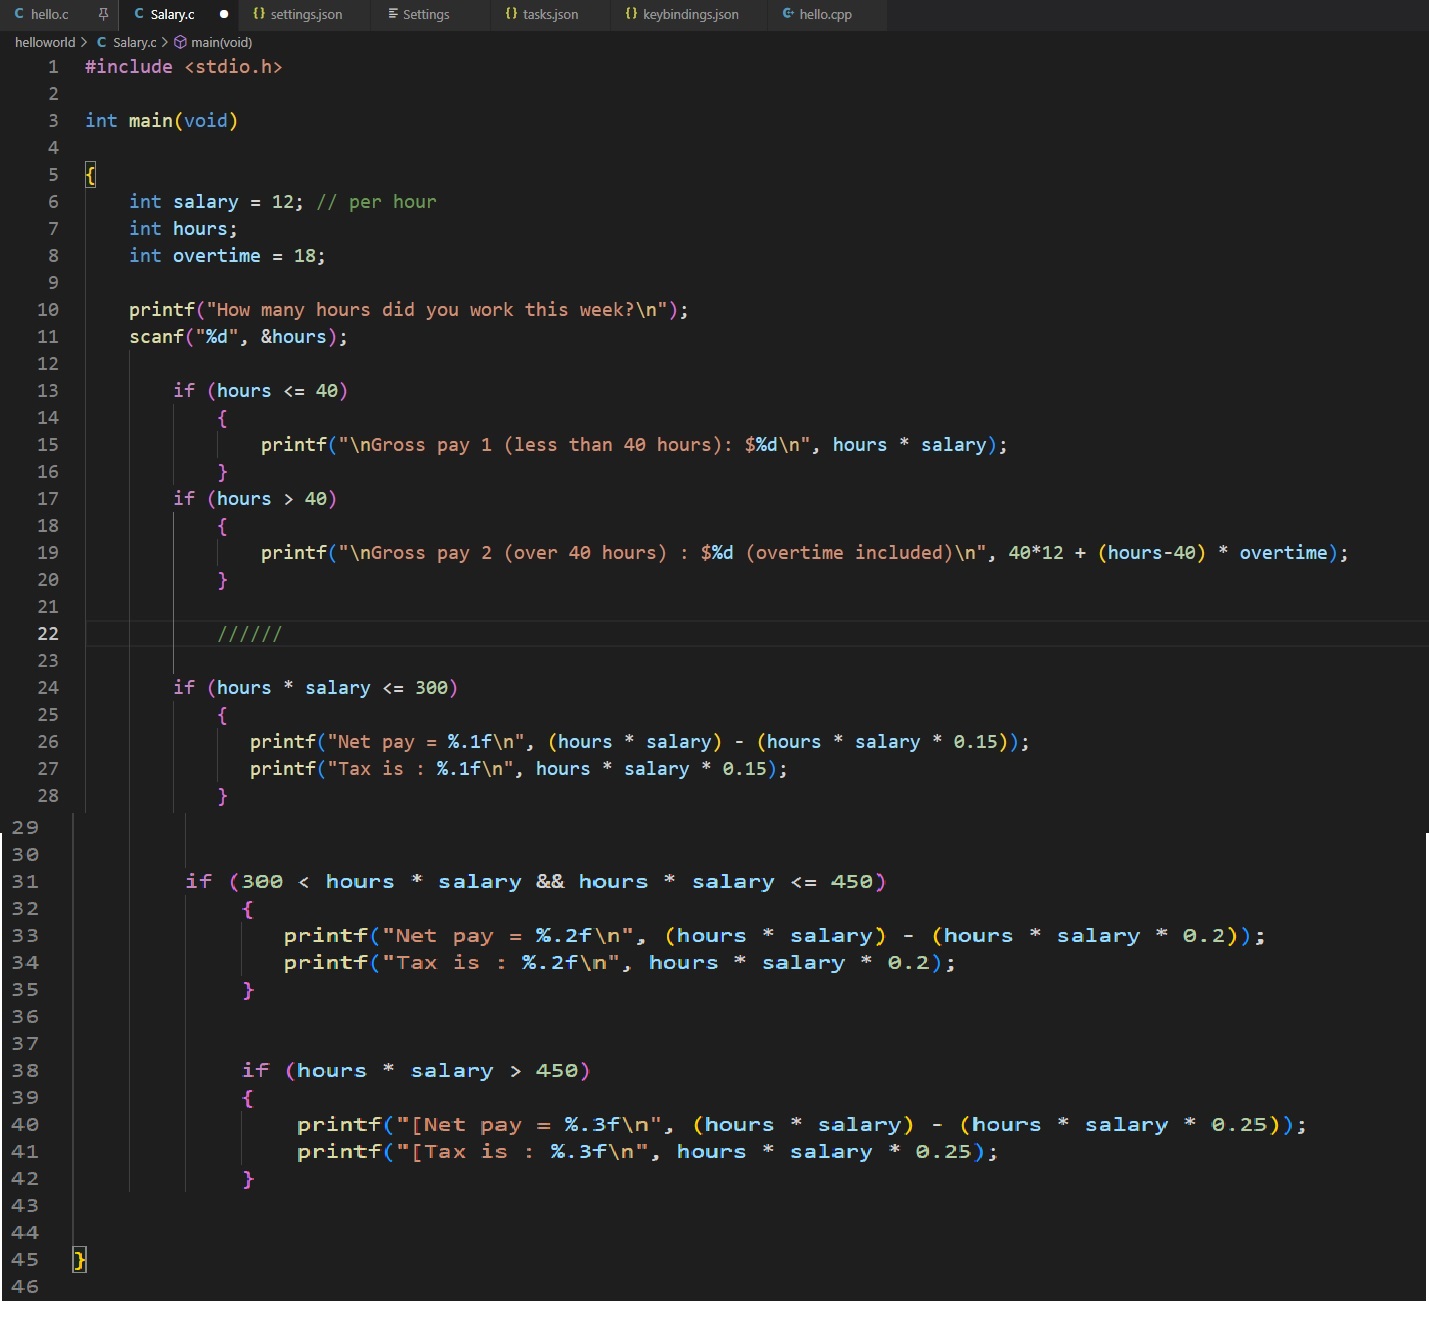Click the '// per hour' comment

click(x=376, y=202)
